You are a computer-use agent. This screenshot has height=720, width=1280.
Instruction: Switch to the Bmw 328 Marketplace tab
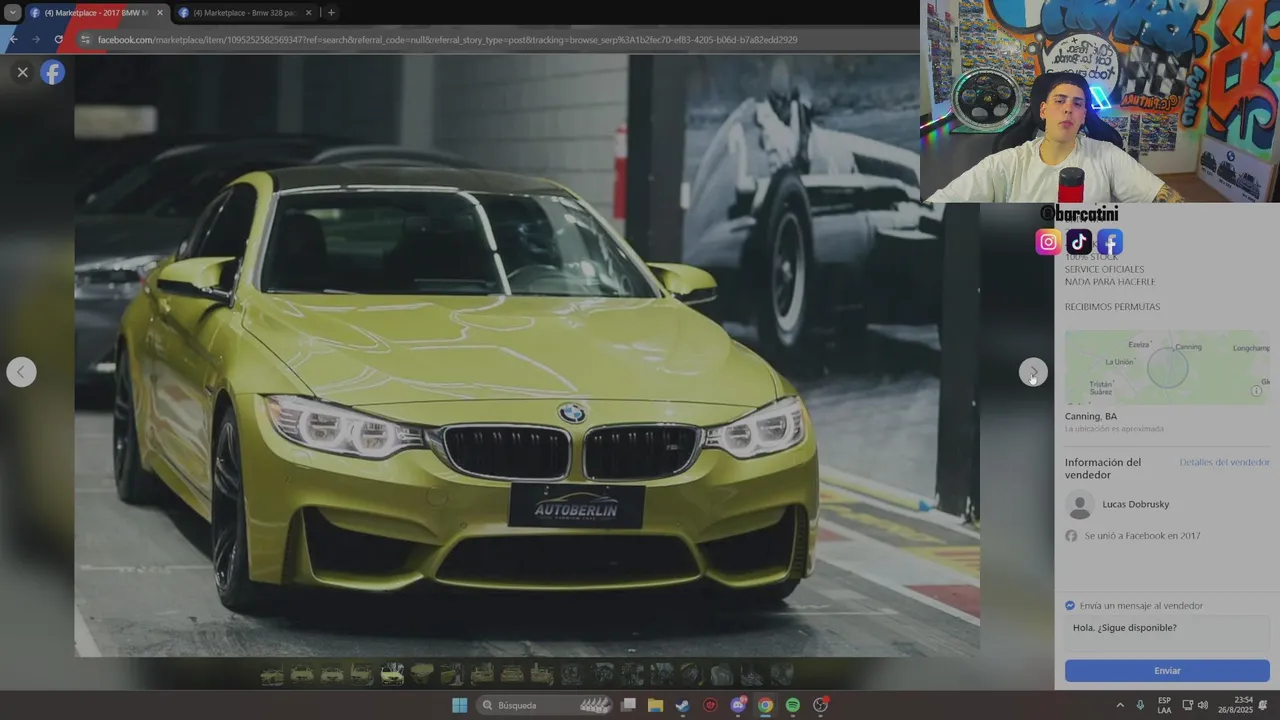point(244,13)
